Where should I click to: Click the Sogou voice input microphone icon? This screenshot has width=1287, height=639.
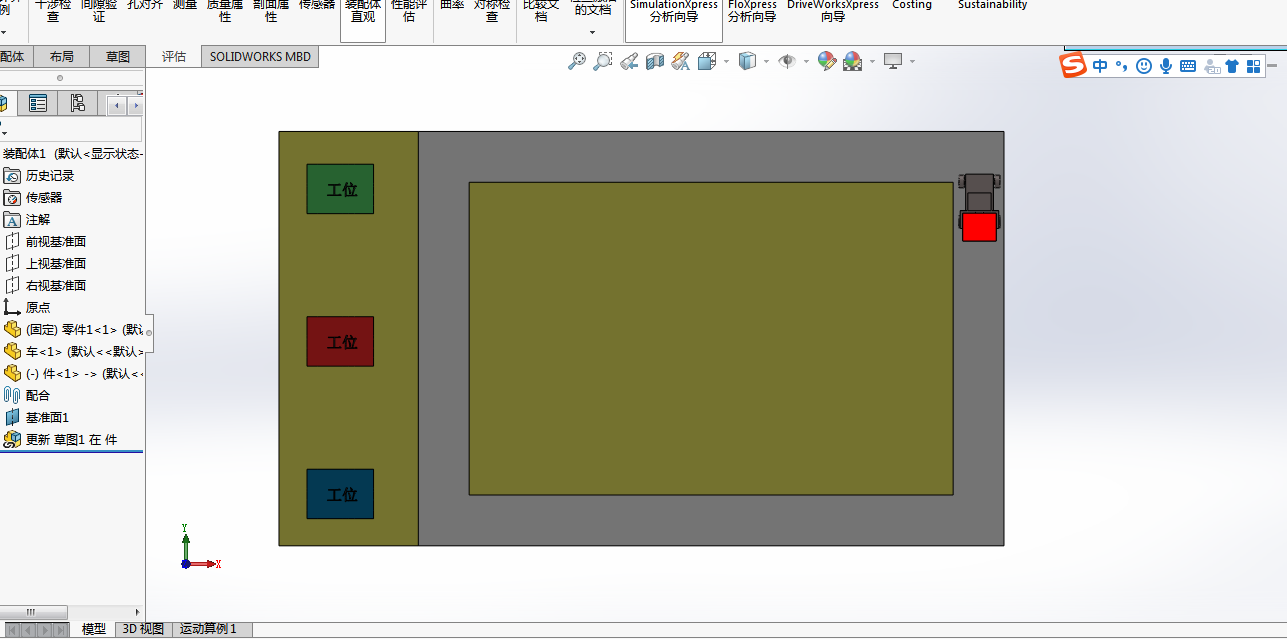[x=1166, y=66]
